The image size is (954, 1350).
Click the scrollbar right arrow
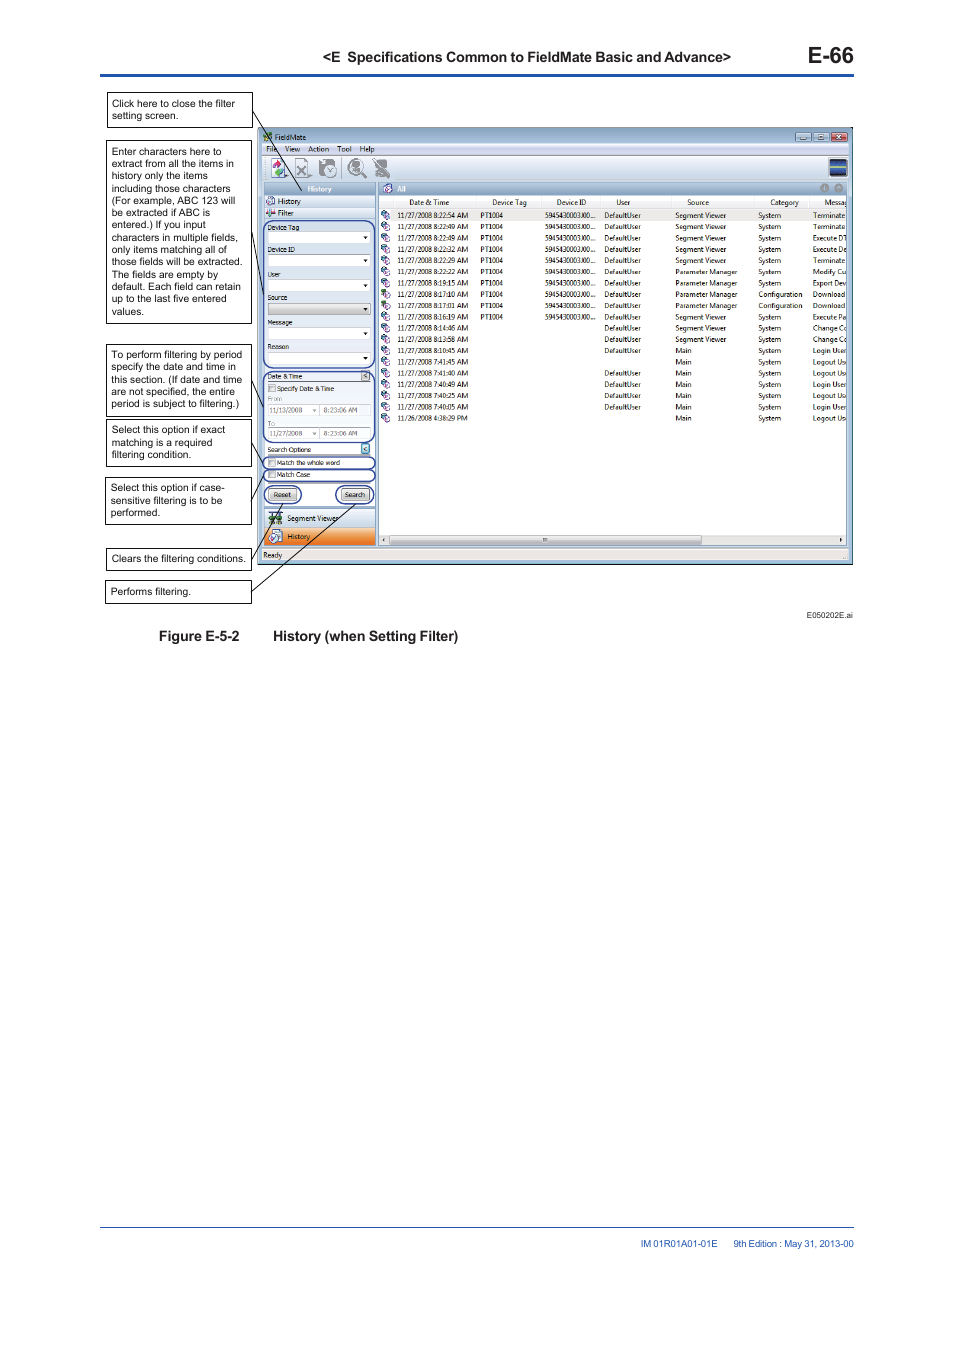pyautogui.click(x=841, y=540)
